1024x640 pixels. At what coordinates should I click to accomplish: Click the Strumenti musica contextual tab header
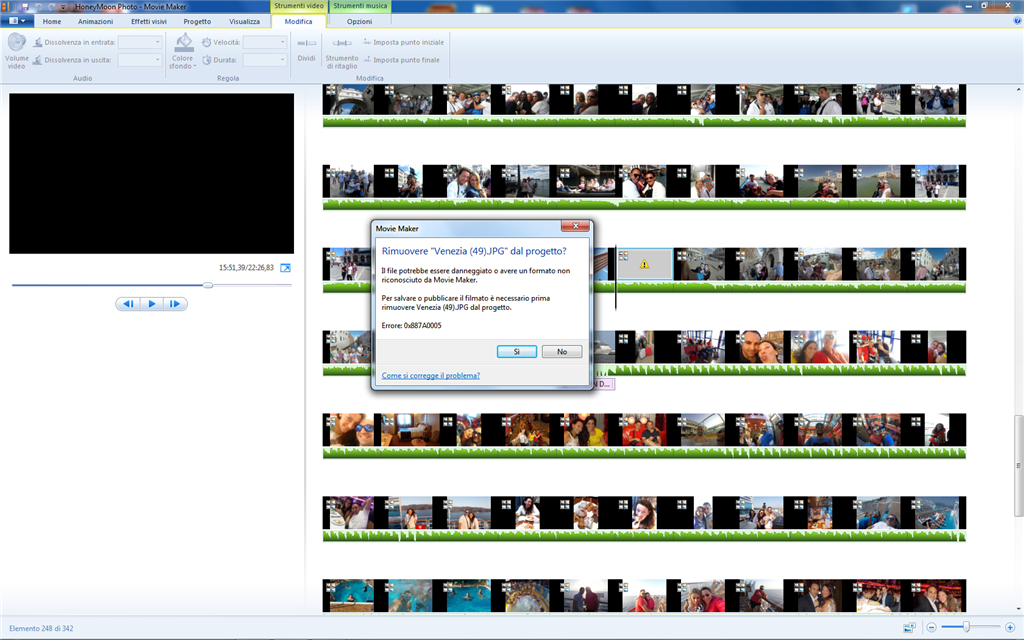click(x=360, y=6)
